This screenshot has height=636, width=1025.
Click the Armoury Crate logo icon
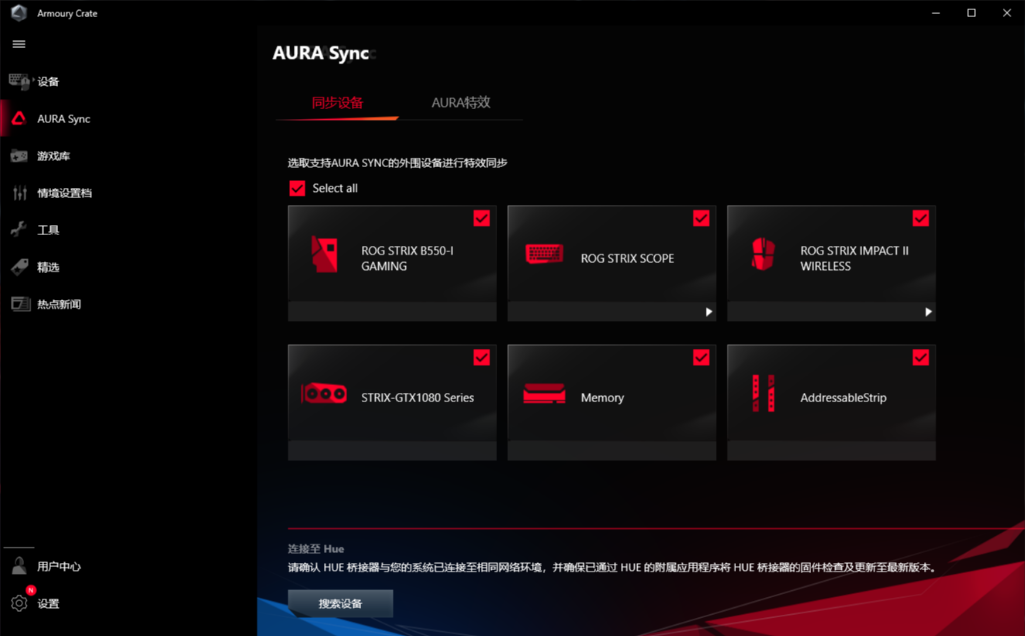point(19,12)
